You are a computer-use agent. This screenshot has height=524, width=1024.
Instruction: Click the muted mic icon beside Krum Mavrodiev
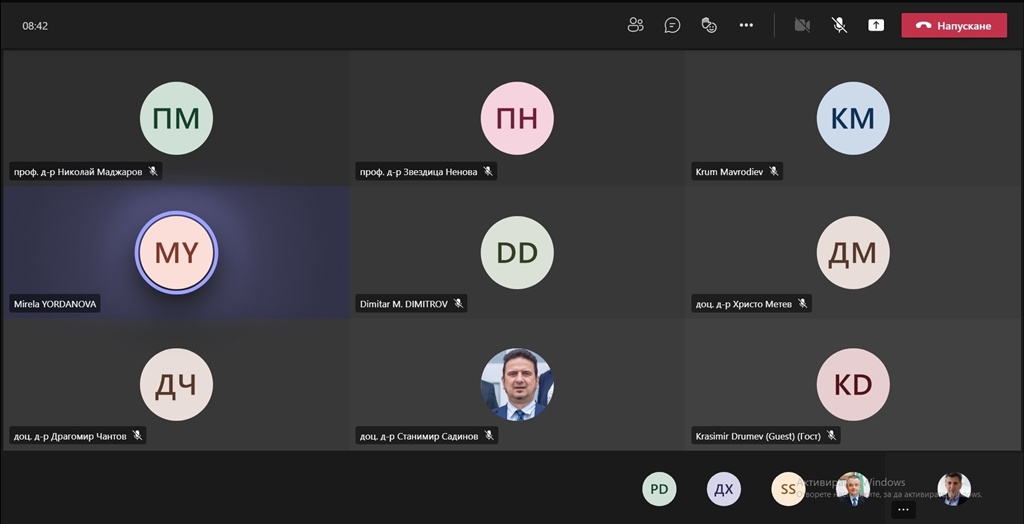point(773,172)
